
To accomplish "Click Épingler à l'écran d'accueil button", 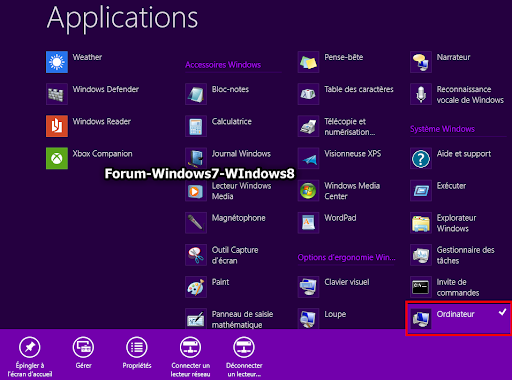I will (30, 357).
